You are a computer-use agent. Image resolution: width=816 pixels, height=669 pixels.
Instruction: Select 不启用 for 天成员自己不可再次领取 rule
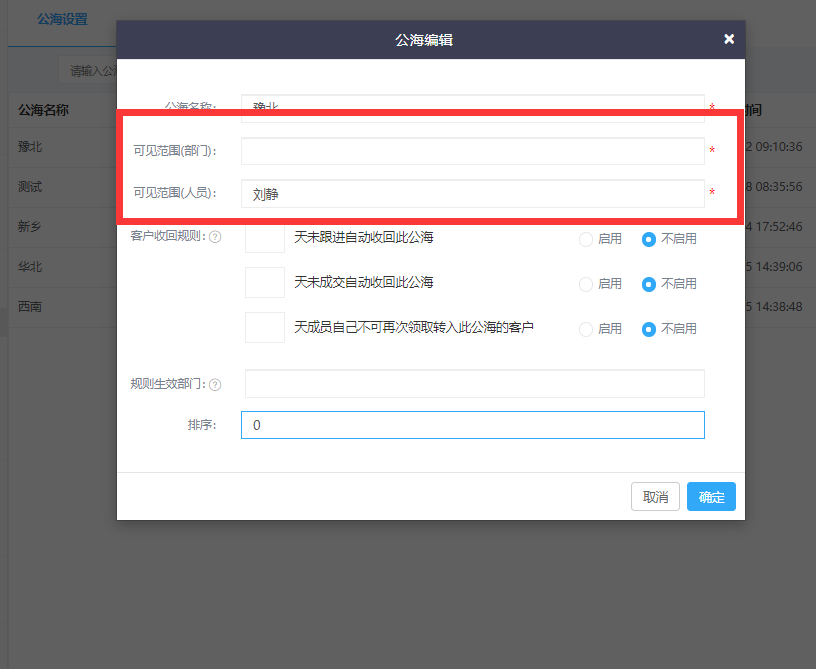(648, 329)
